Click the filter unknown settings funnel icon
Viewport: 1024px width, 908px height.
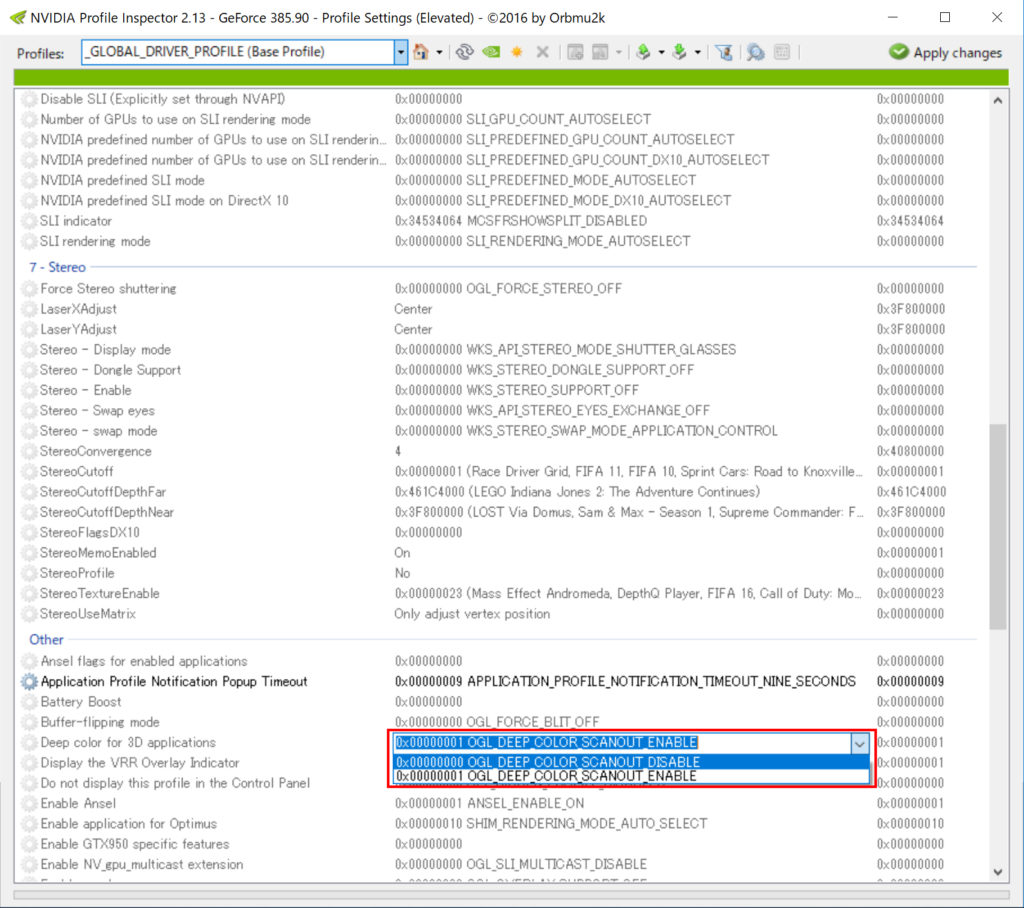[x=724, y=52]
